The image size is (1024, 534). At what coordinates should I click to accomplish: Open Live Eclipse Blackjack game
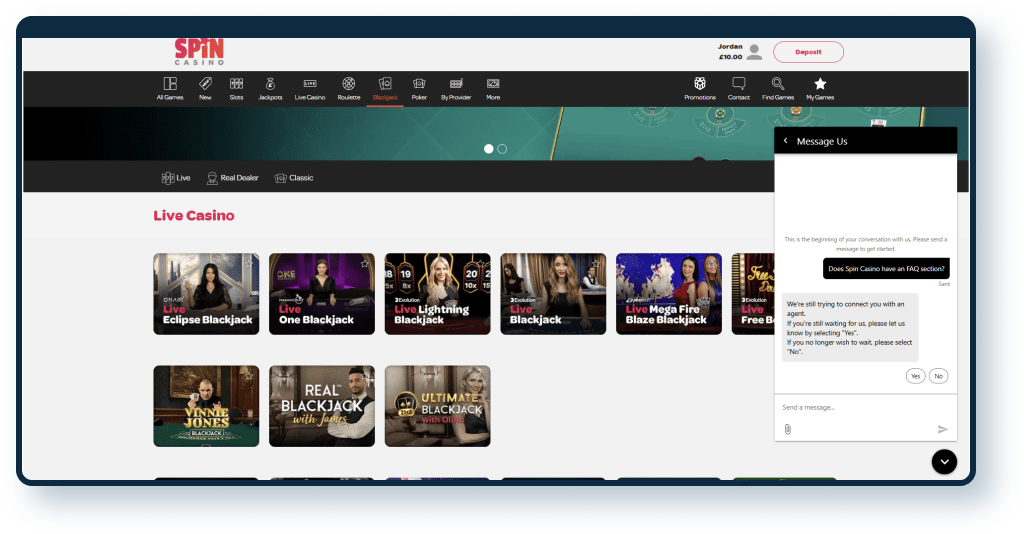pos(206,294)
